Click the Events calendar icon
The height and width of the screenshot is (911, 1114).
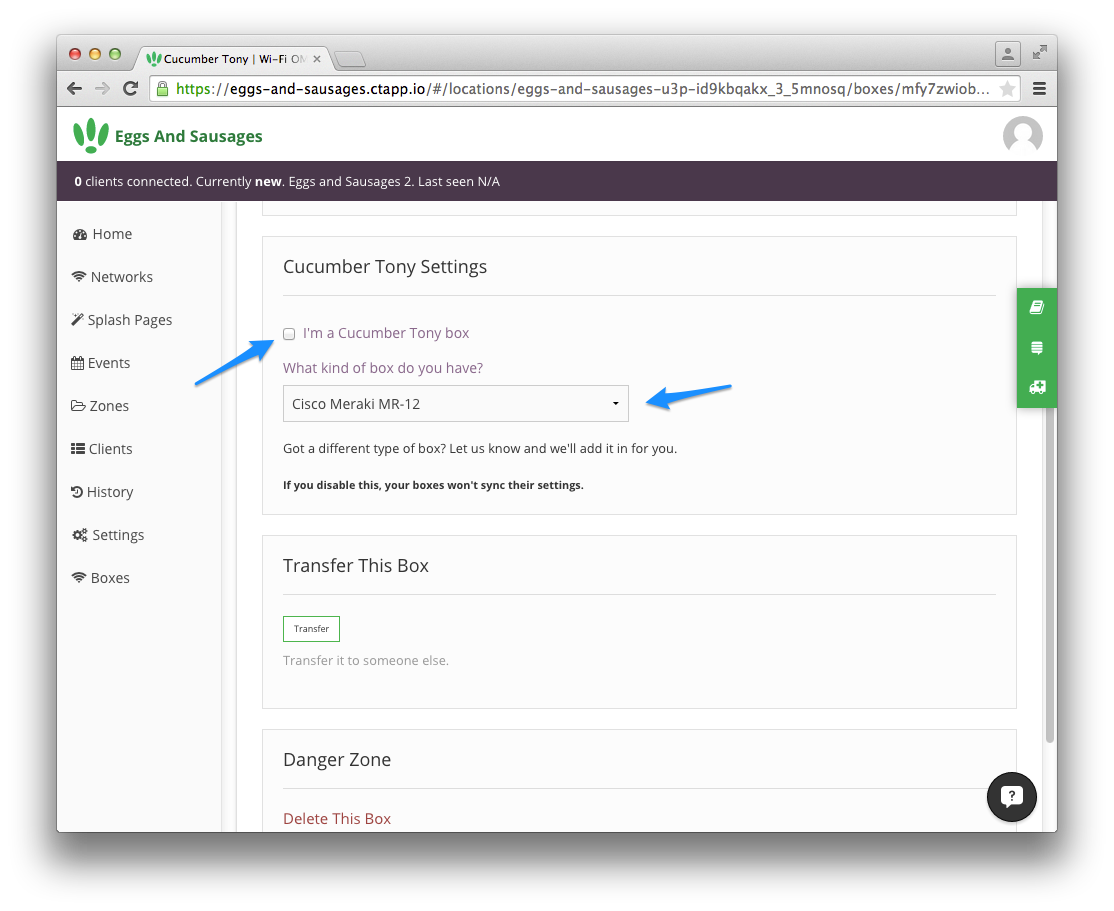(77, 363)
